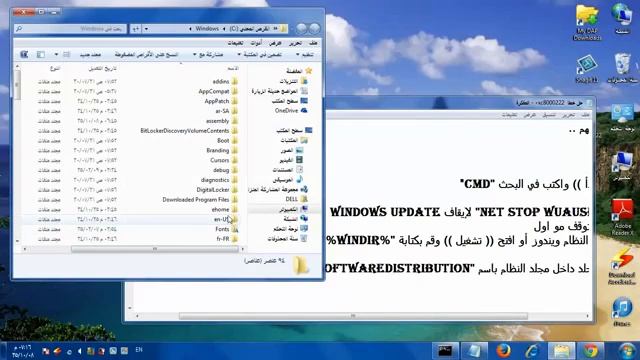
Task: Toggle the Explorer preview pane
Action: point(40,54)
